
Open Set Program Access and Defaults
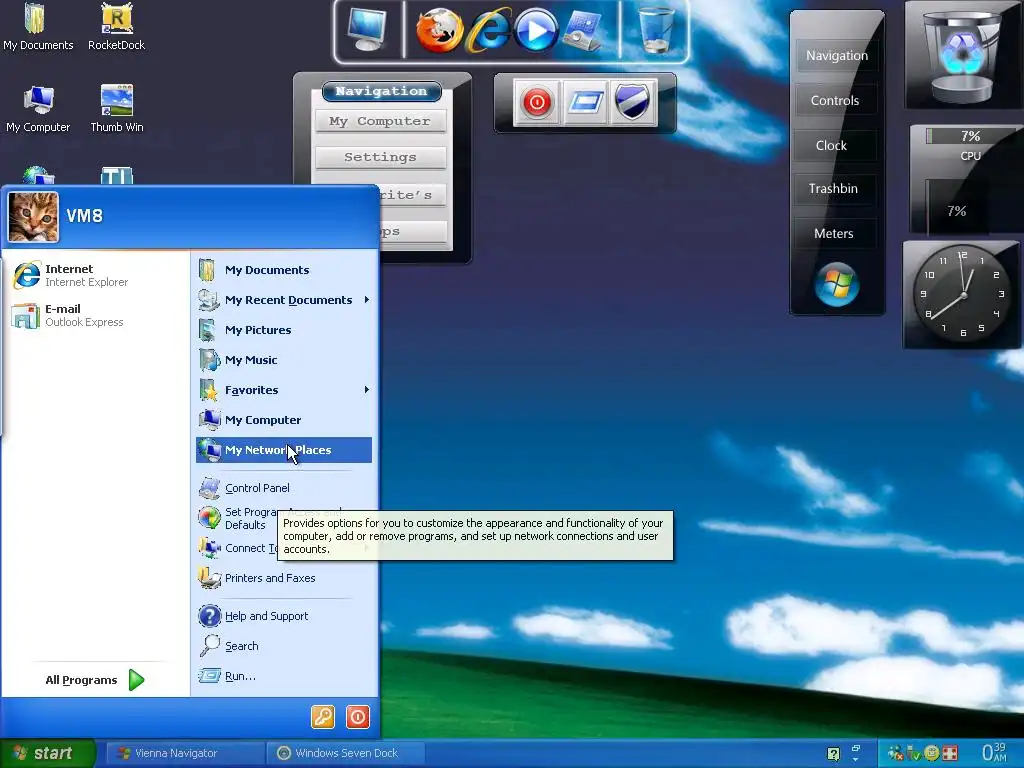(x=238, y=518)
